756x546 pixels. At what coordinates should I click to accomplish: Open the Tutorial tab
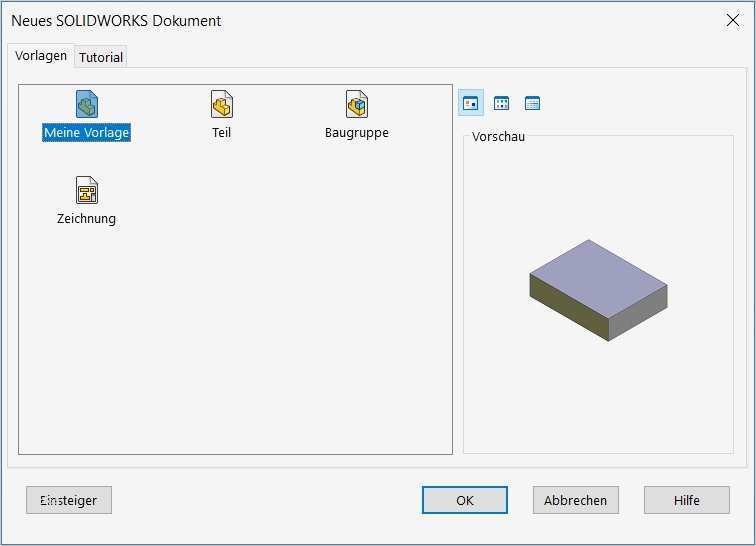[101, 57]
